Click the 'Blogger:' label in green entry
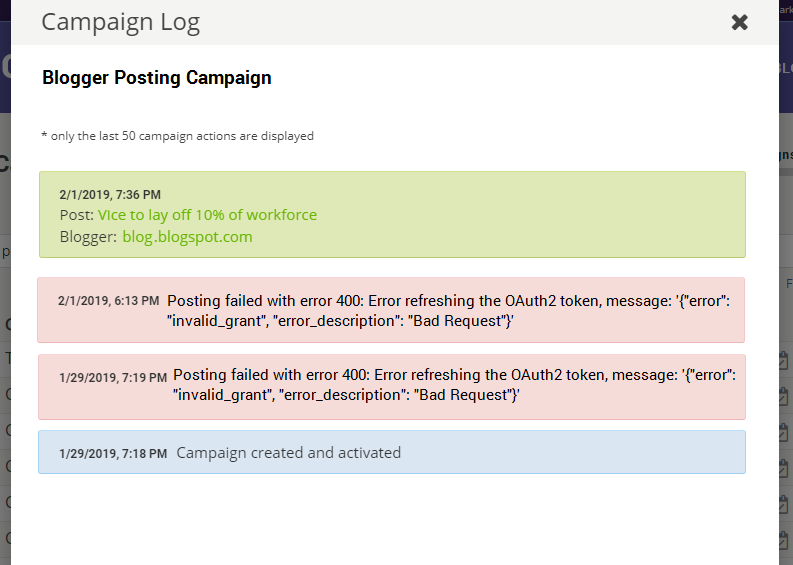The width and height of the screenshot is (793, 565). (88, 237)
